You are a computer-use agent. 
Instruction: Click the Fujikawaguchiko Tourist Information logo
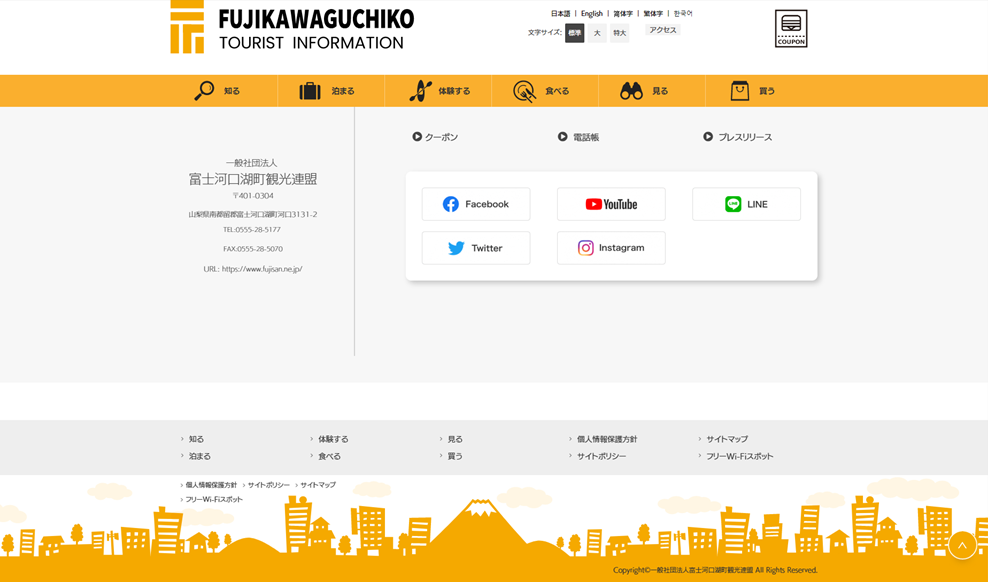point(292,28)
